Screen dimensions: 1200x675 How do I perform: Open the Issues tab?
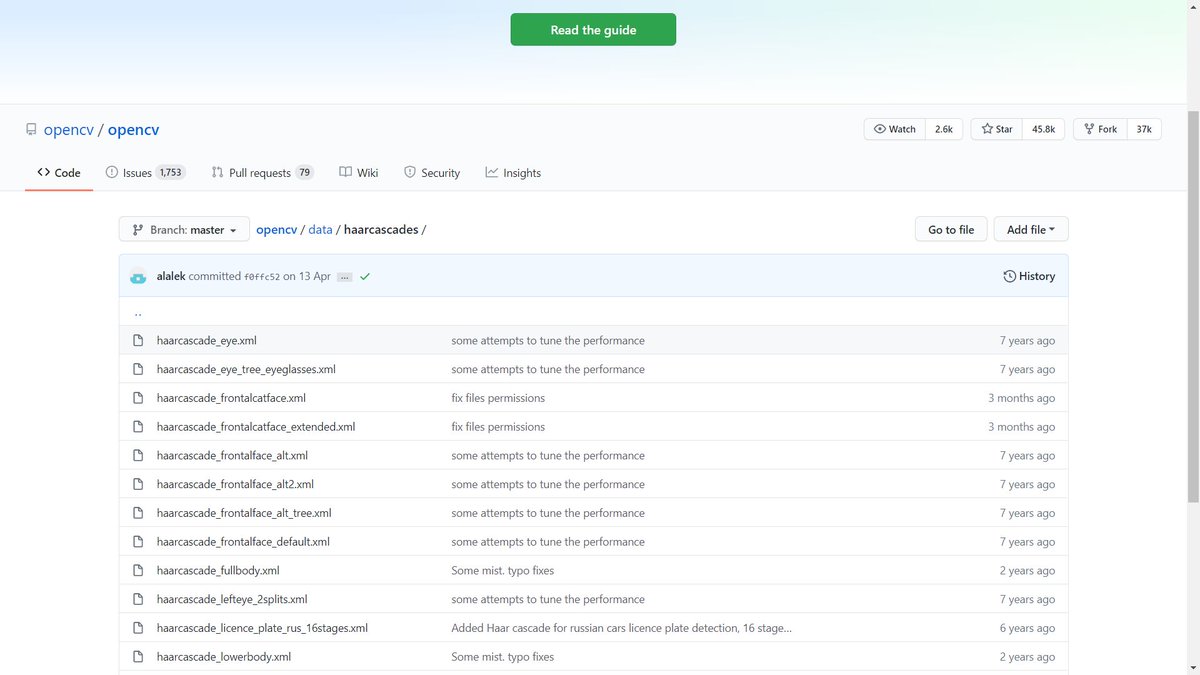(145, 173)
